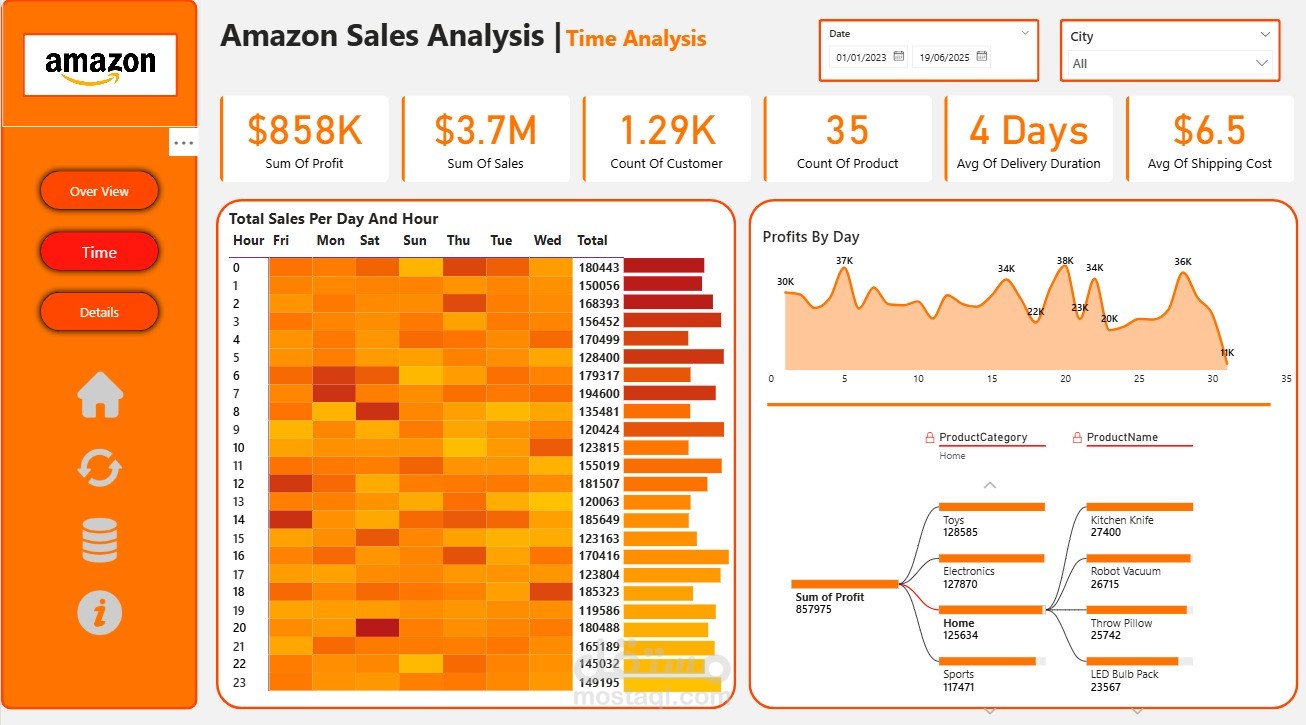This screenshot has width=1306, height=725.
Task: Click the info icon in the sidebar
Action: 100,612
